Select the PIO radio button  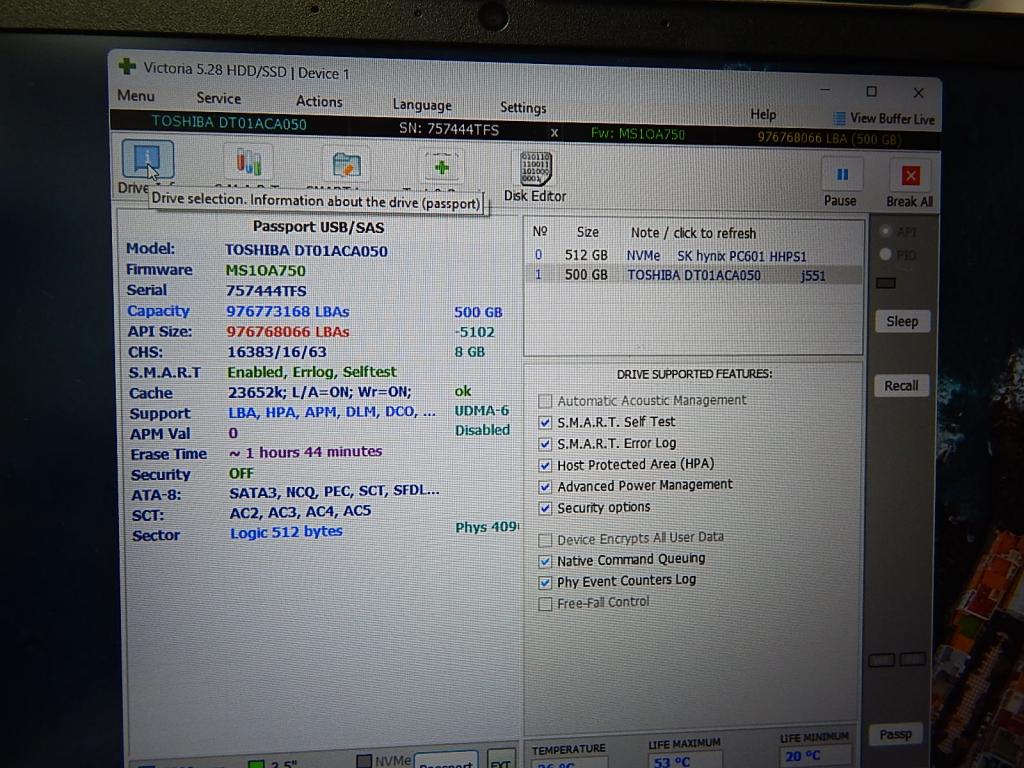(x=886, y=254)
